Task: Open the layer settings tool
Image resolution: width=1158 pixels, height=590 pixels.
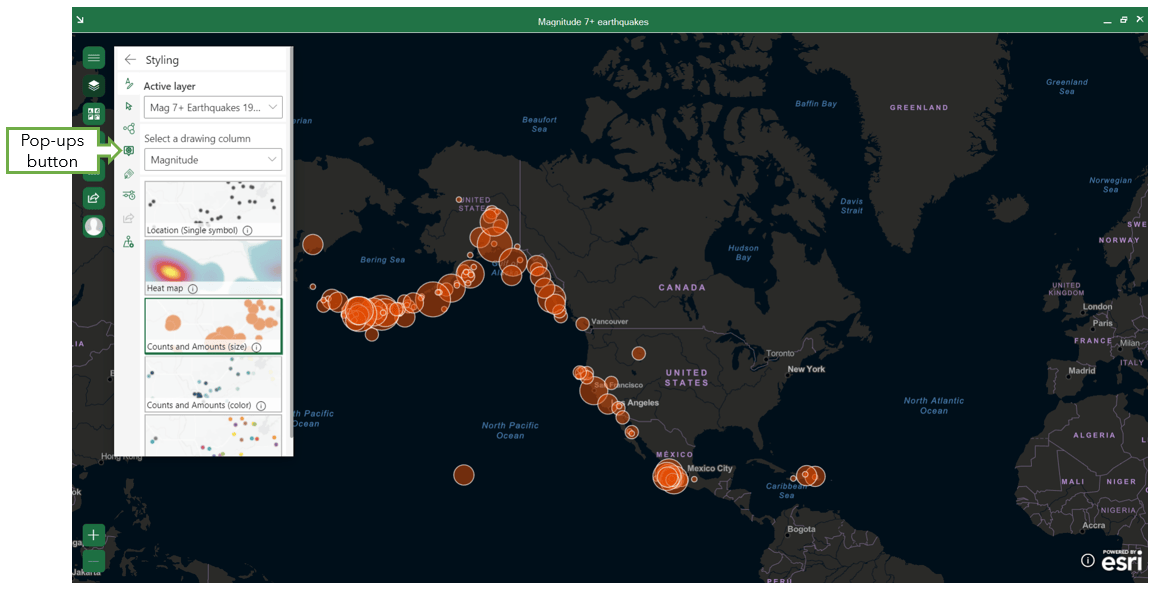Action: (129, 196)
